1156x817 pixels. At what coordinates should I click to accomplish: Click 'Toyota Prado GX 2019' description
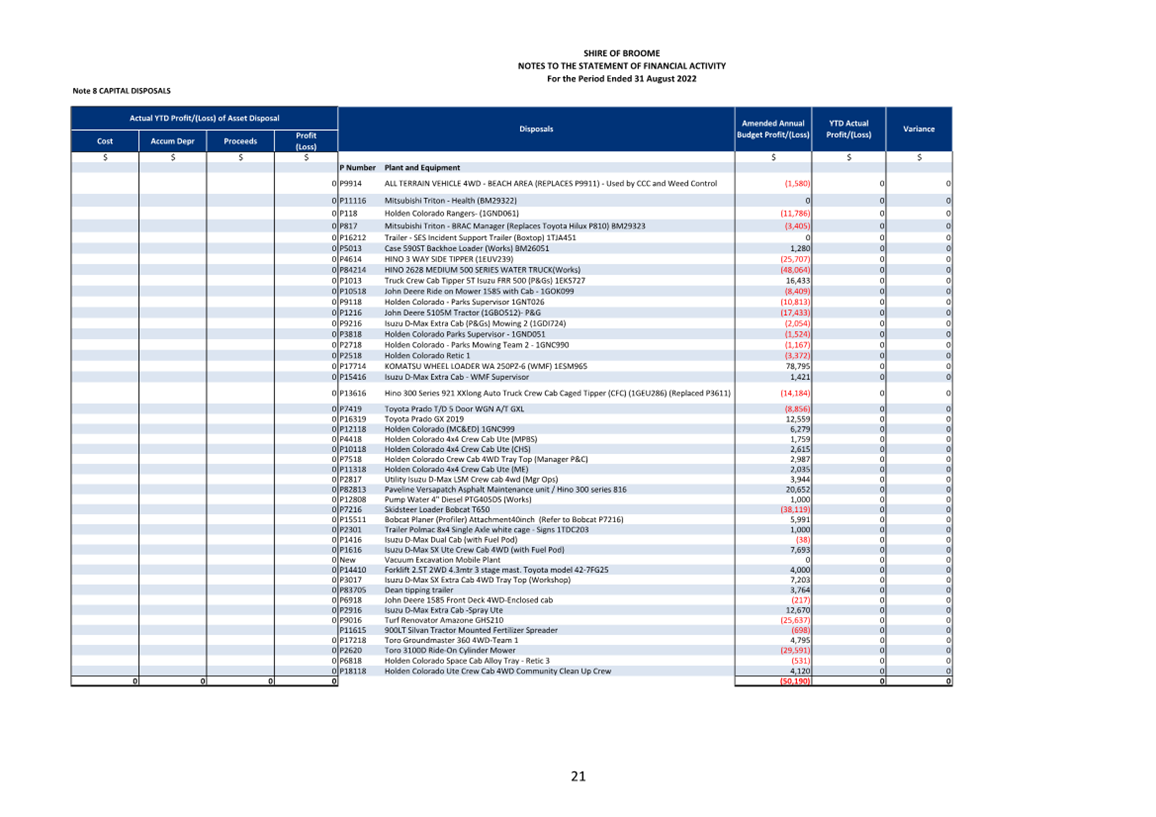[x=424, y=419]
